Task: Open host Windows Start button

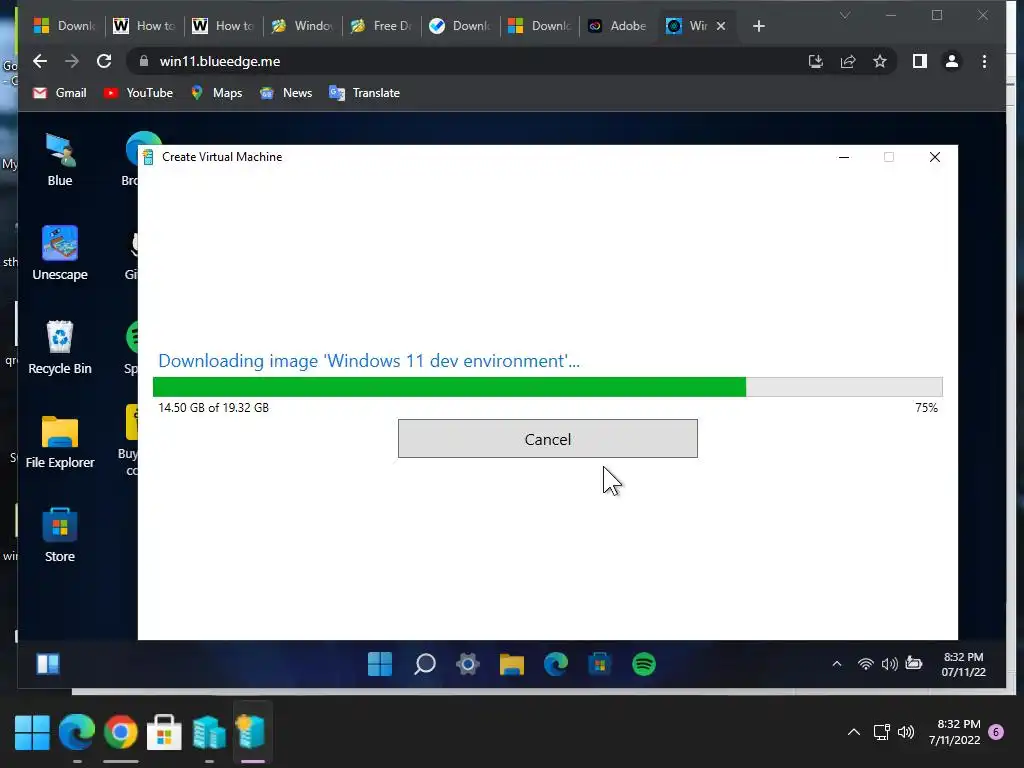Action: 32,733
